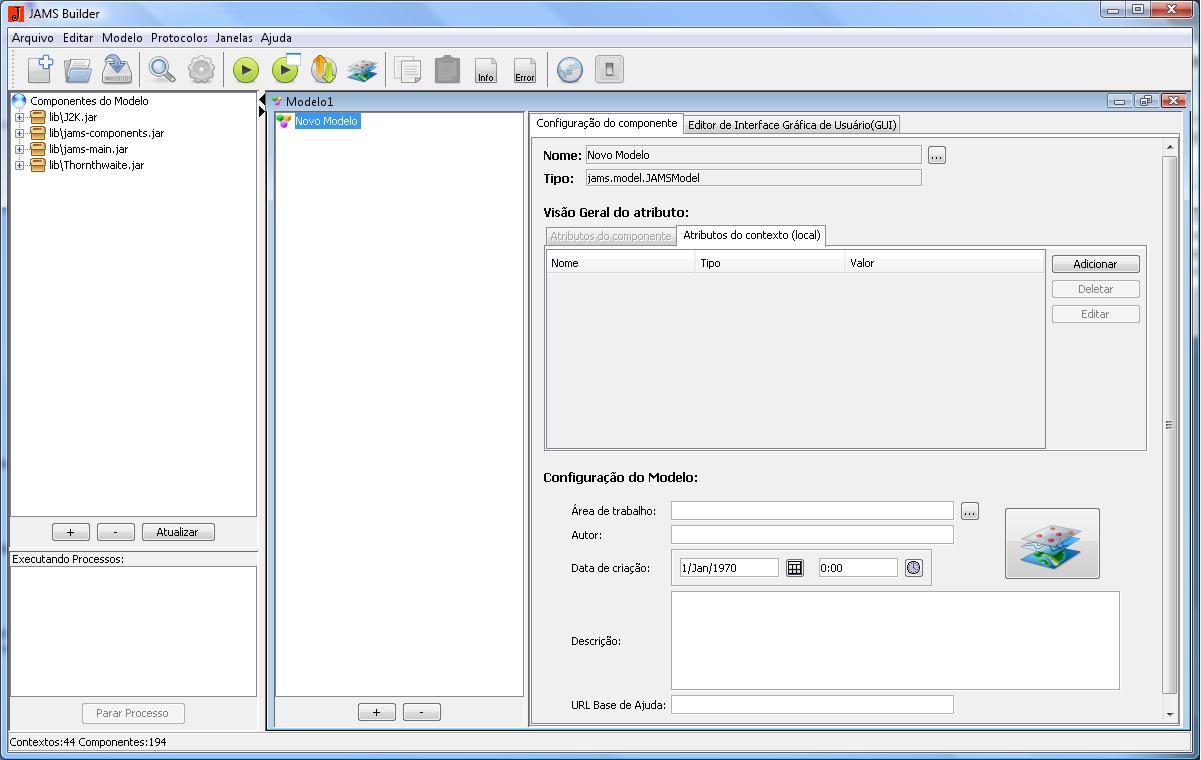The height and width of the screenshot is (760, 1201).
Task: Open the calendar picker for Data de criação
Action: [795, 568]
